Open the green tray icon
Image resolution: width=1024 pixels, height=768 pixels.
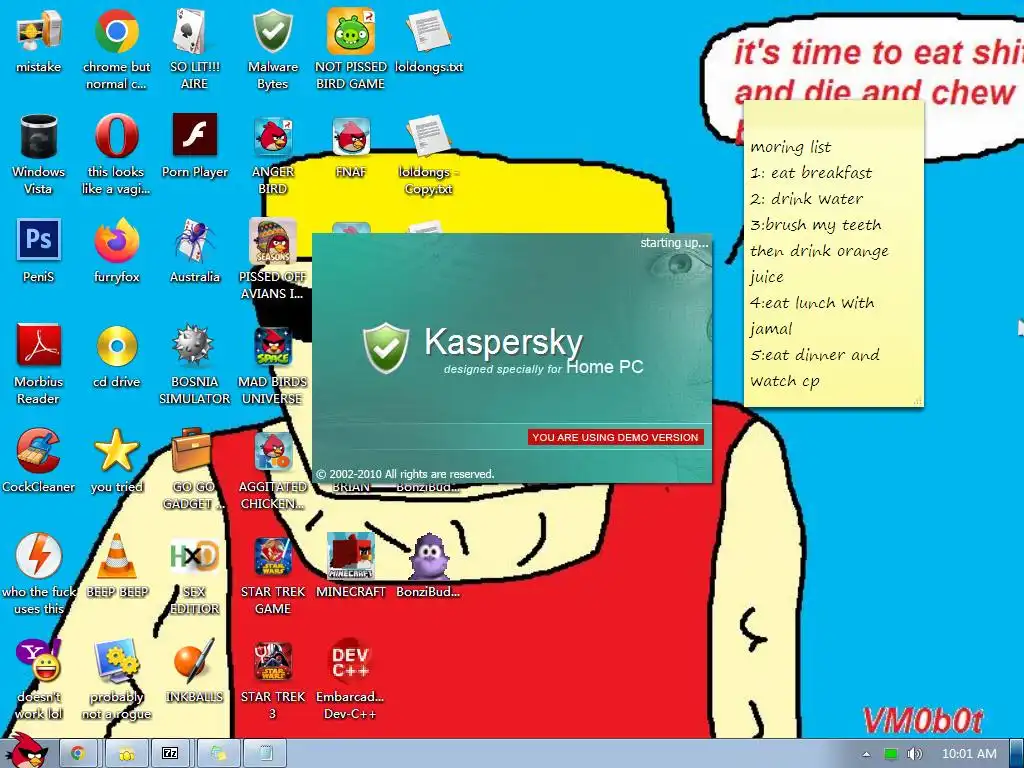tap(891, 754)
